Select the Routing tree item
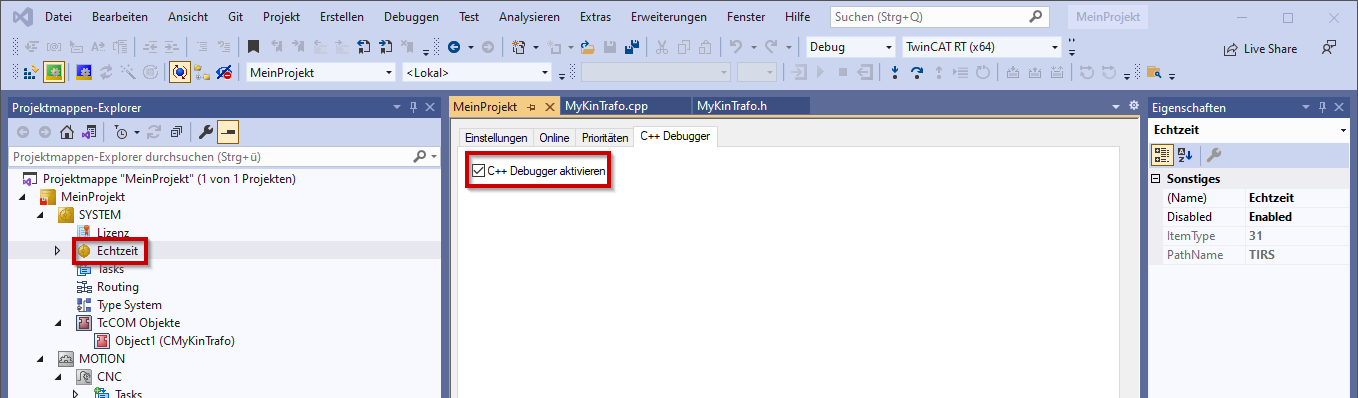The image size is (1358, 398). tap(118, 286)
